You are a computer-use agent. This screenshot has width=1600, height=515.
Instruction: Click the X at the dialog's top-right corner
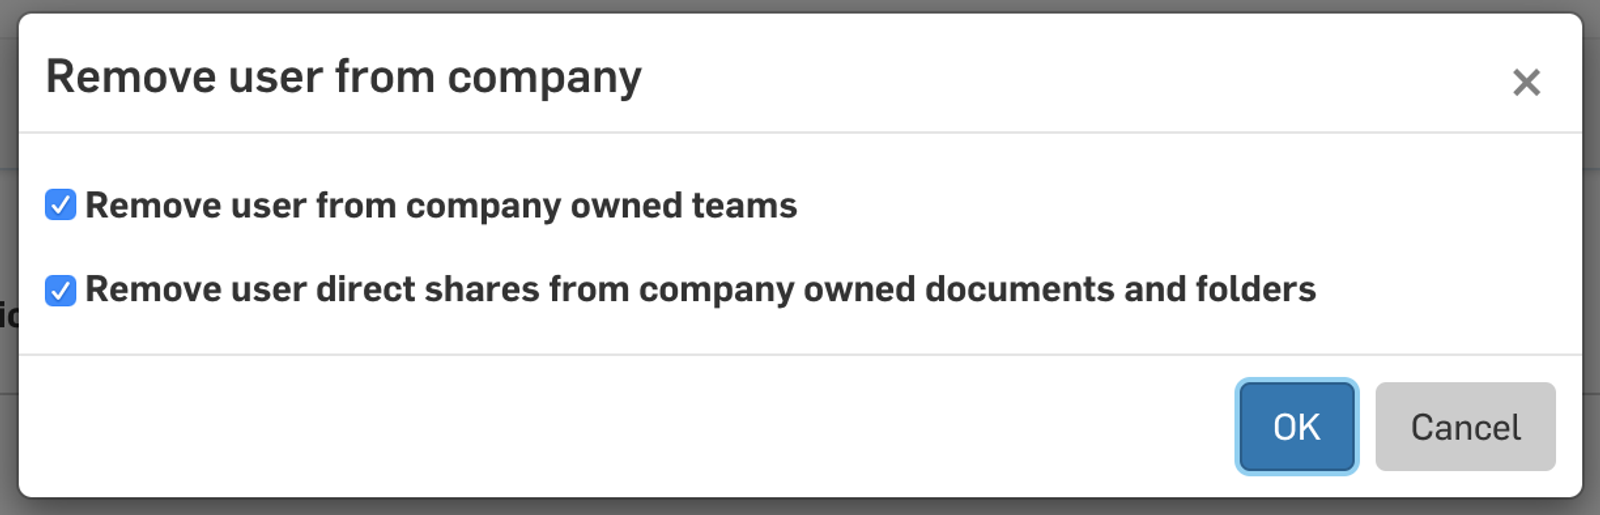tap(1526, 82)
